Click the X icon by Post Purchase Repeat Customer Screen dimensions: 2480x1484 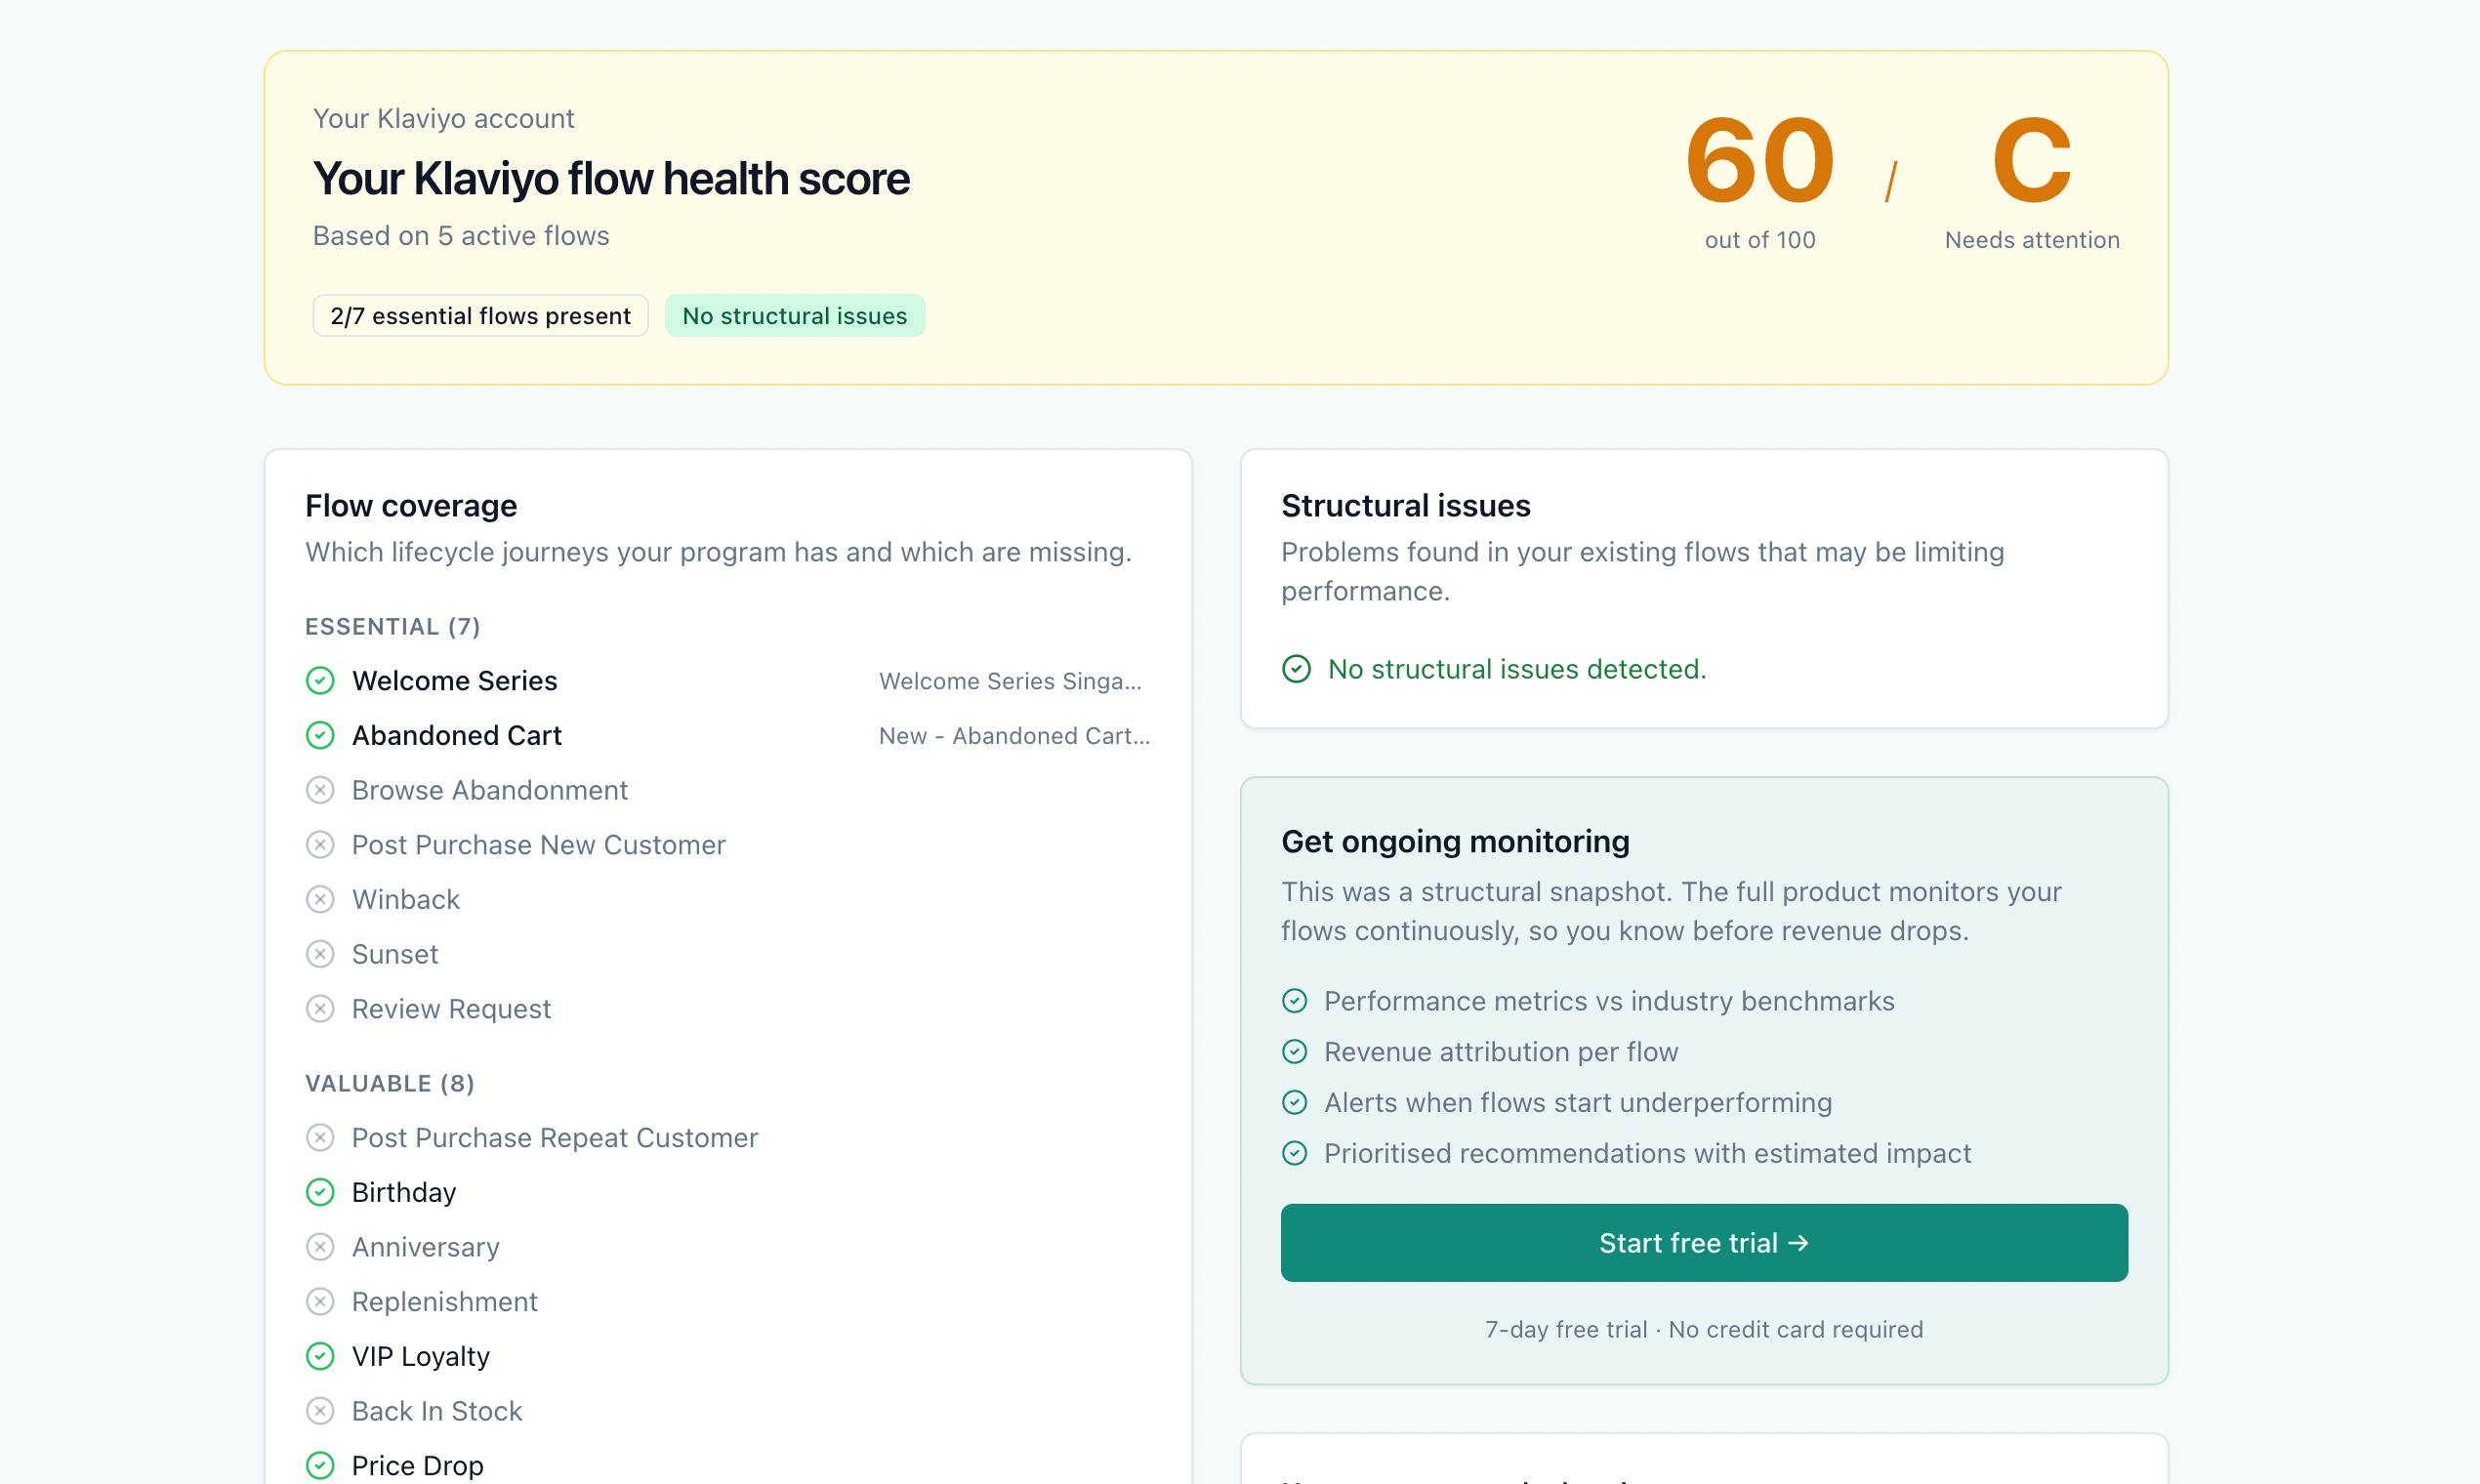[x=320, y=1138]
